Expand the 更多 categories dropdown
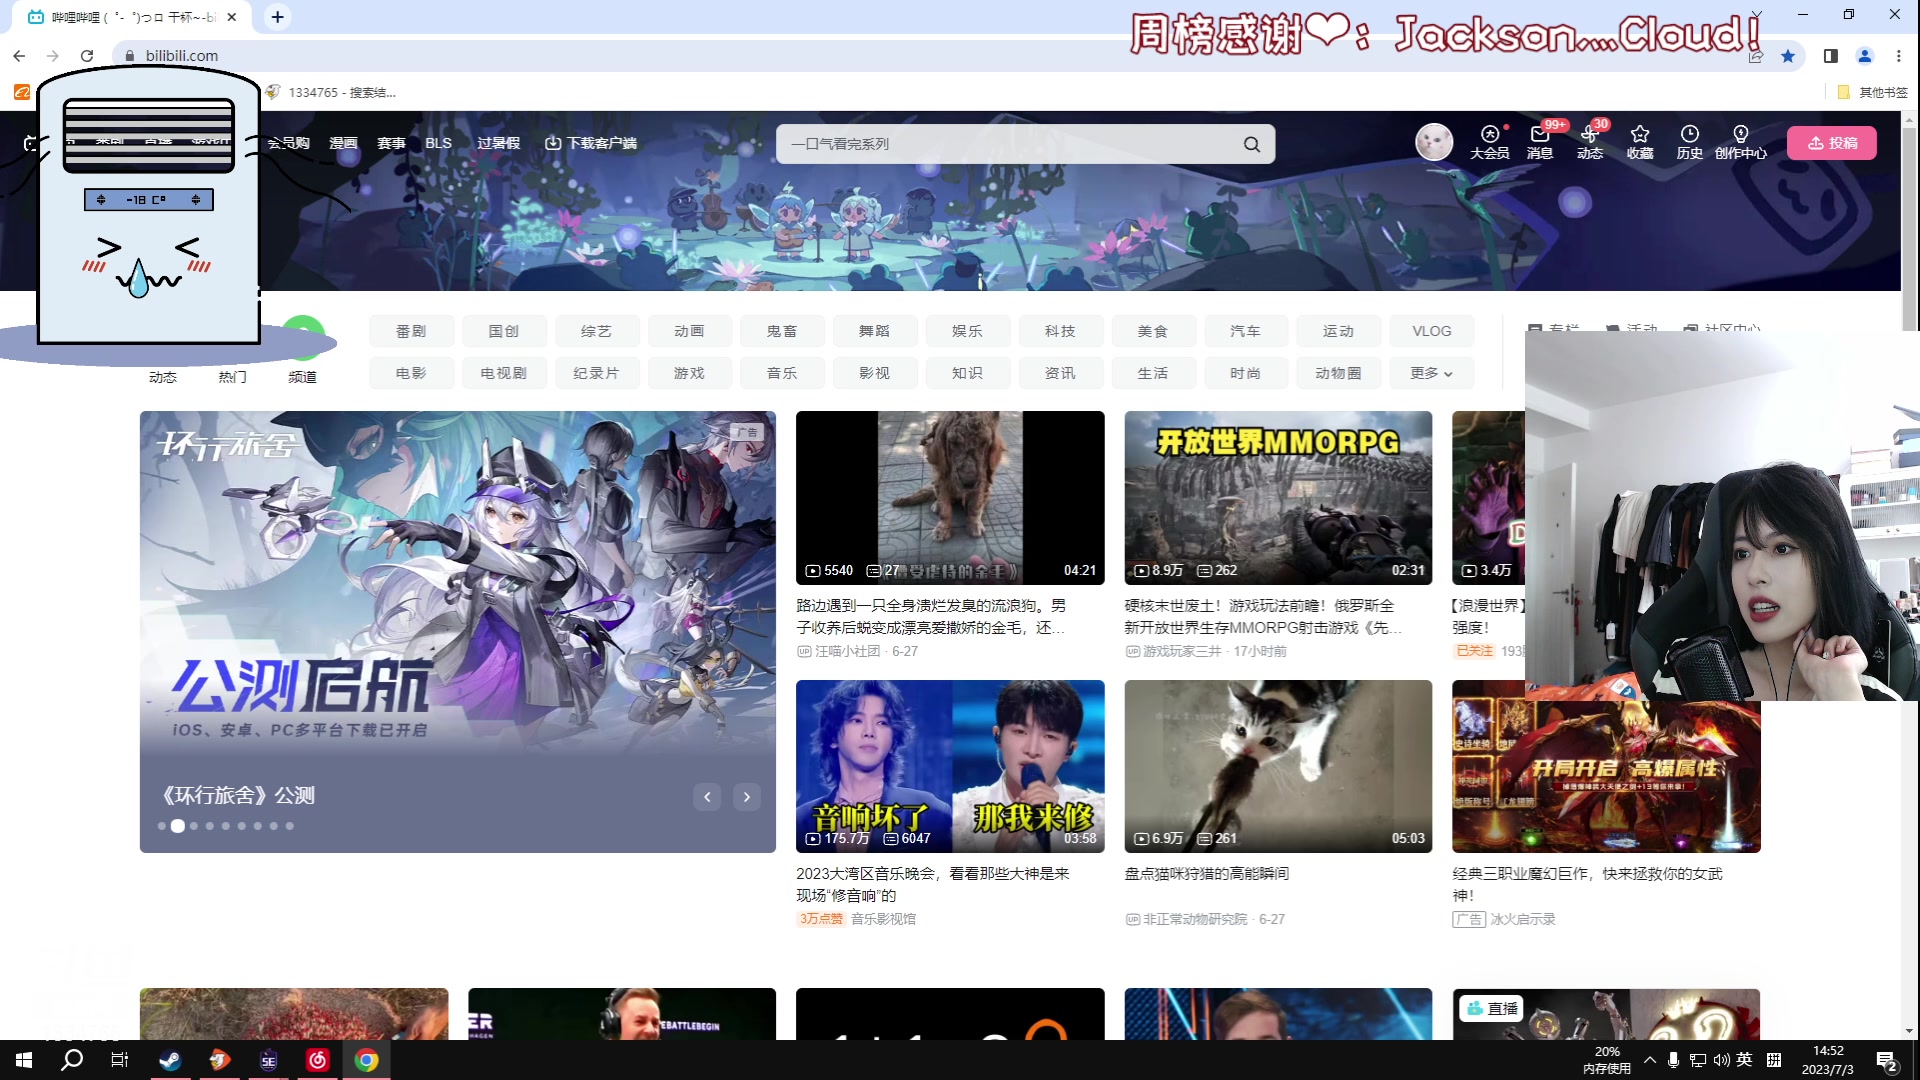 pyautogui.click(x=1431, y=373)
